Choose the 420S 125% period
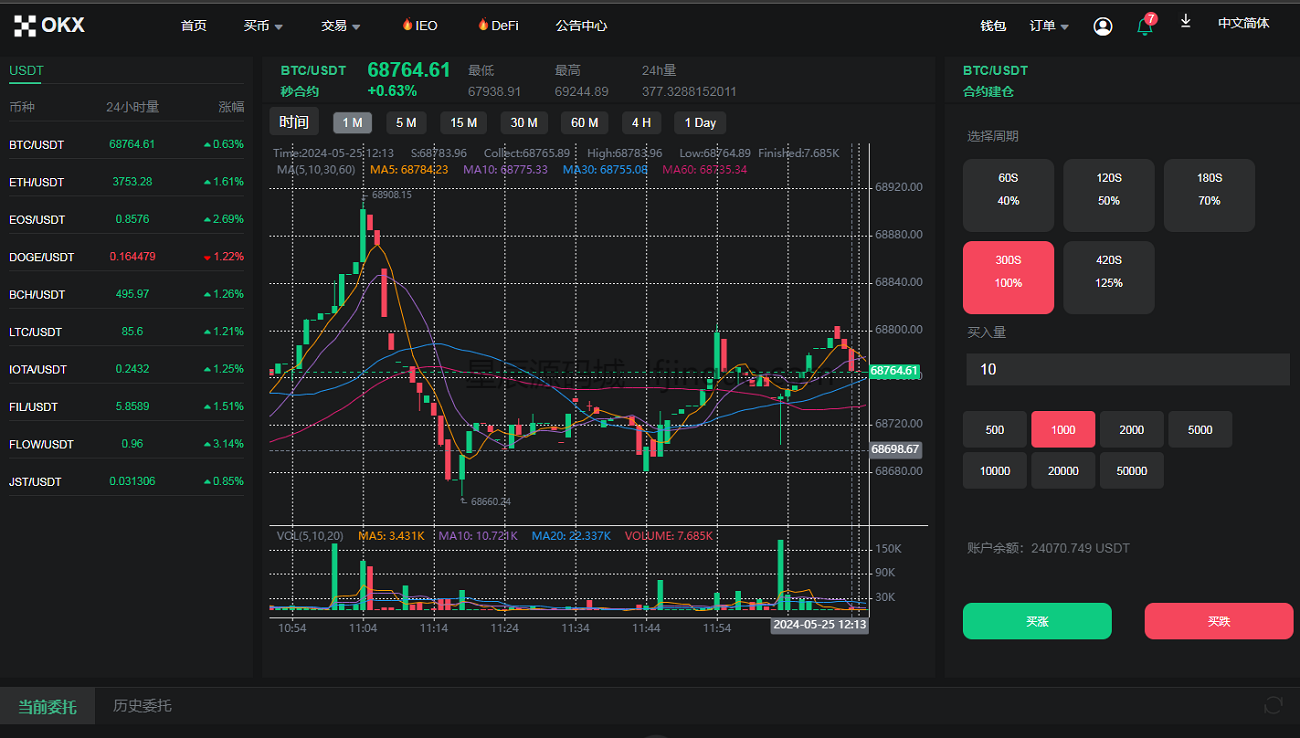Screen dimensions: 1300x738 [x=1108, y=271]
